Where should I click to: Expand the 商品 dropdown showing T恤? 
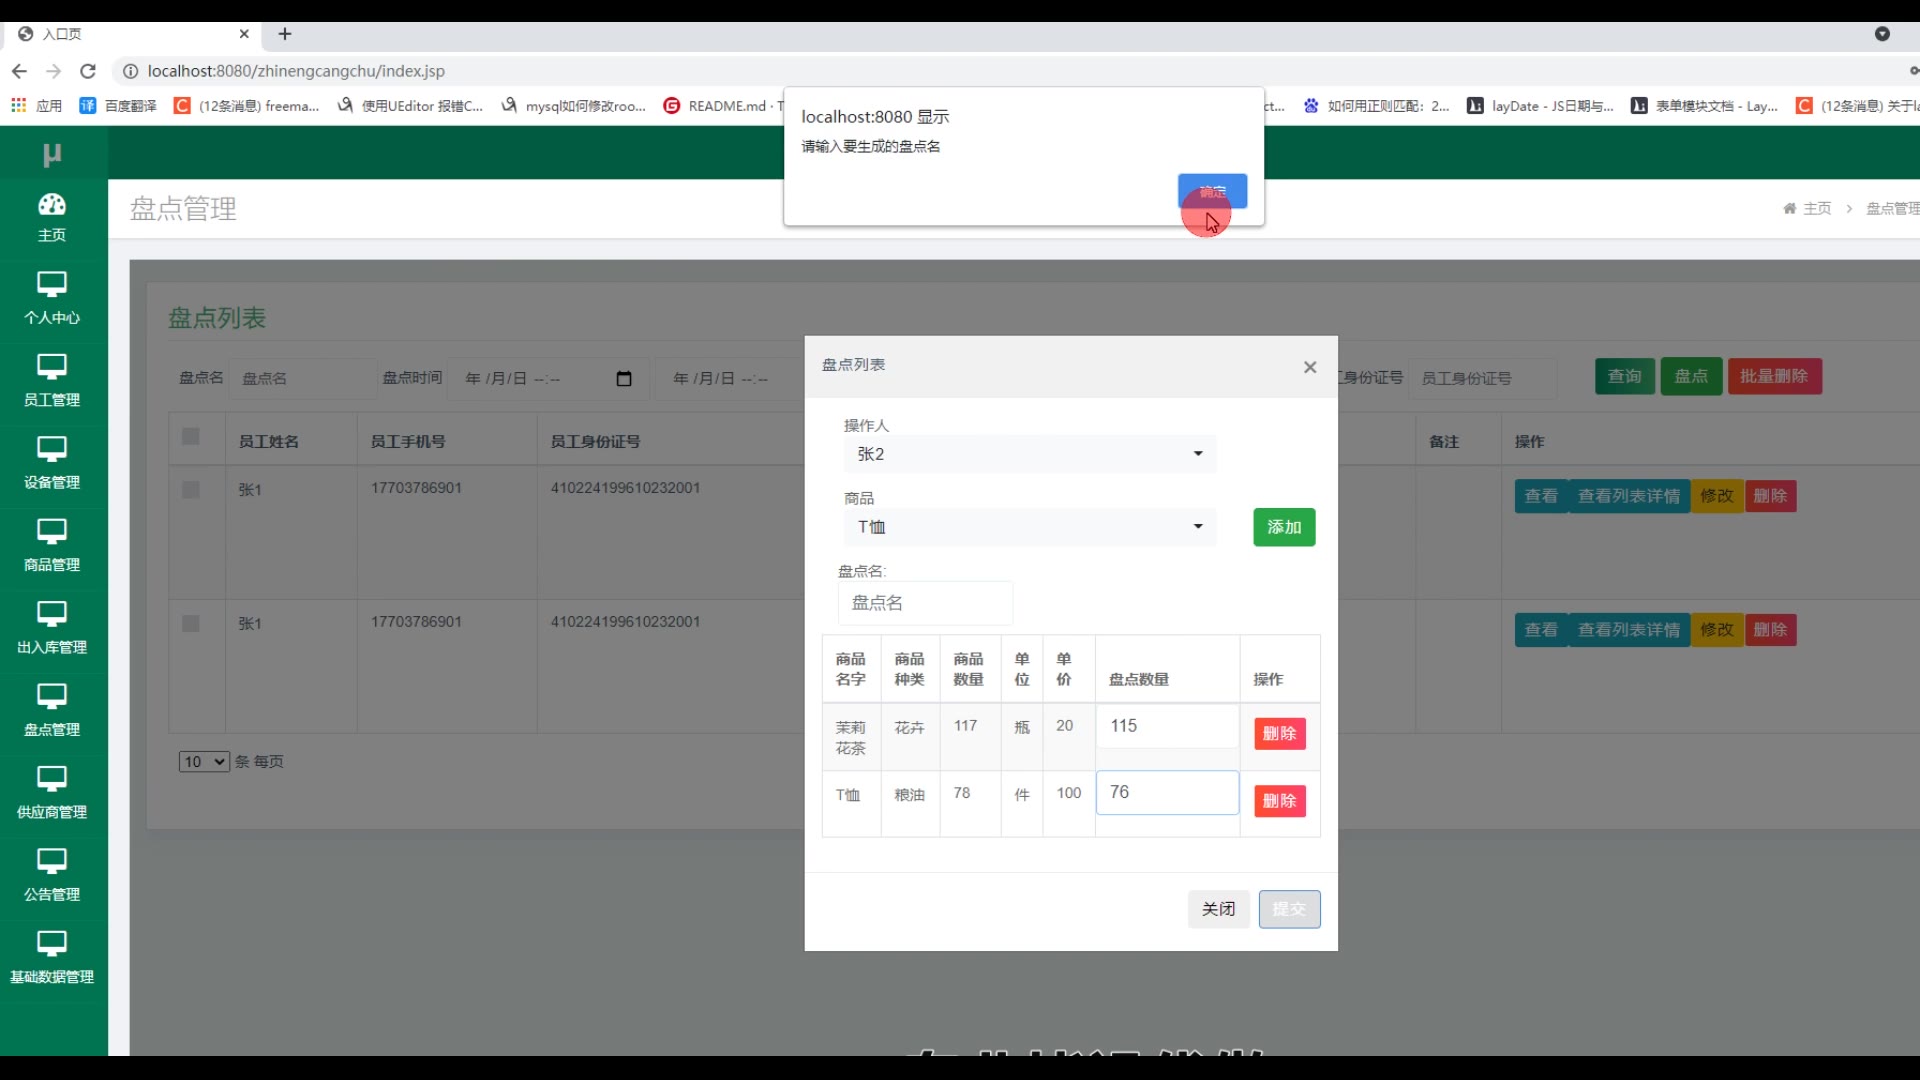coord(1029,527)
